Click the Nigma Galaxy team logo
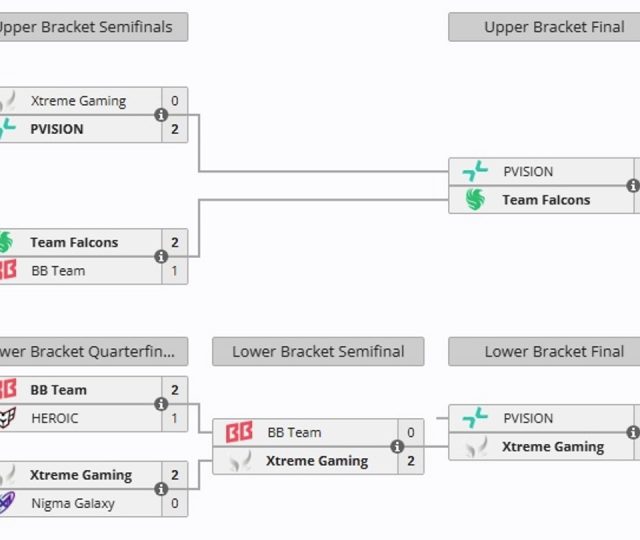The width and height of the screenshot is (640, 540). pos(6,503)
